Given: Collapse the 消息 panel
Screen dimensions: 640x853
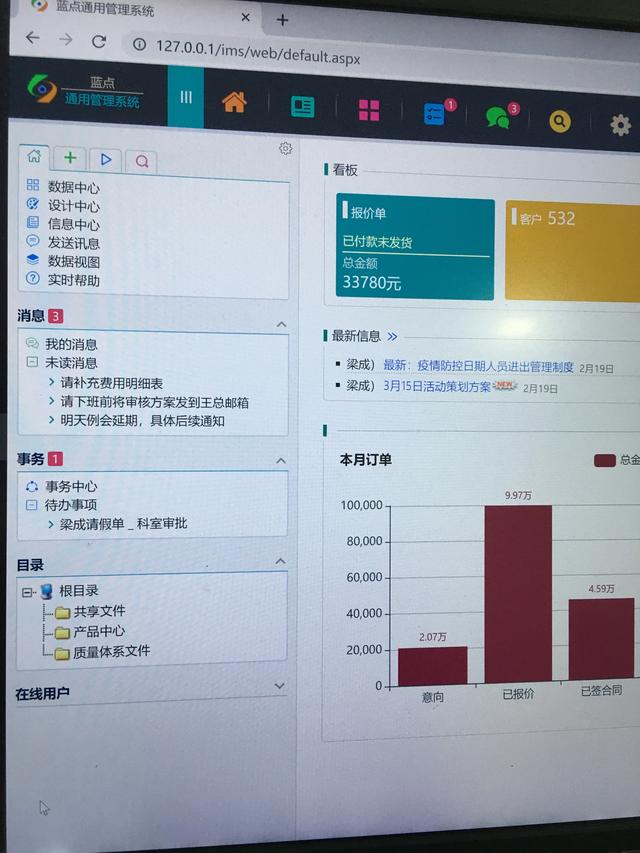Looking at the screenshot, I should pyautogui.click(x=281, y=325).
